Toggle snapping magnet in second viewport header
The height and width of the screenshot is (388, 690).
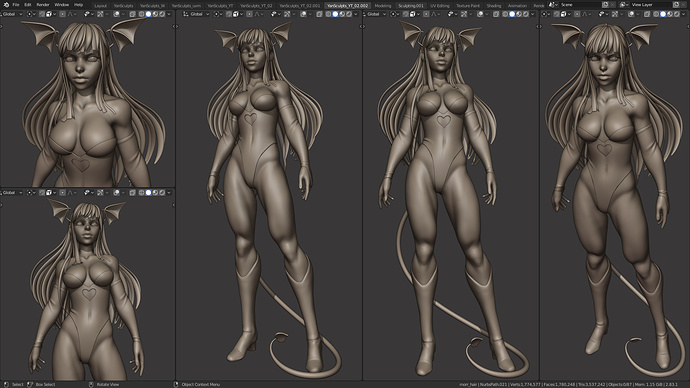click(x=229, y=14)
